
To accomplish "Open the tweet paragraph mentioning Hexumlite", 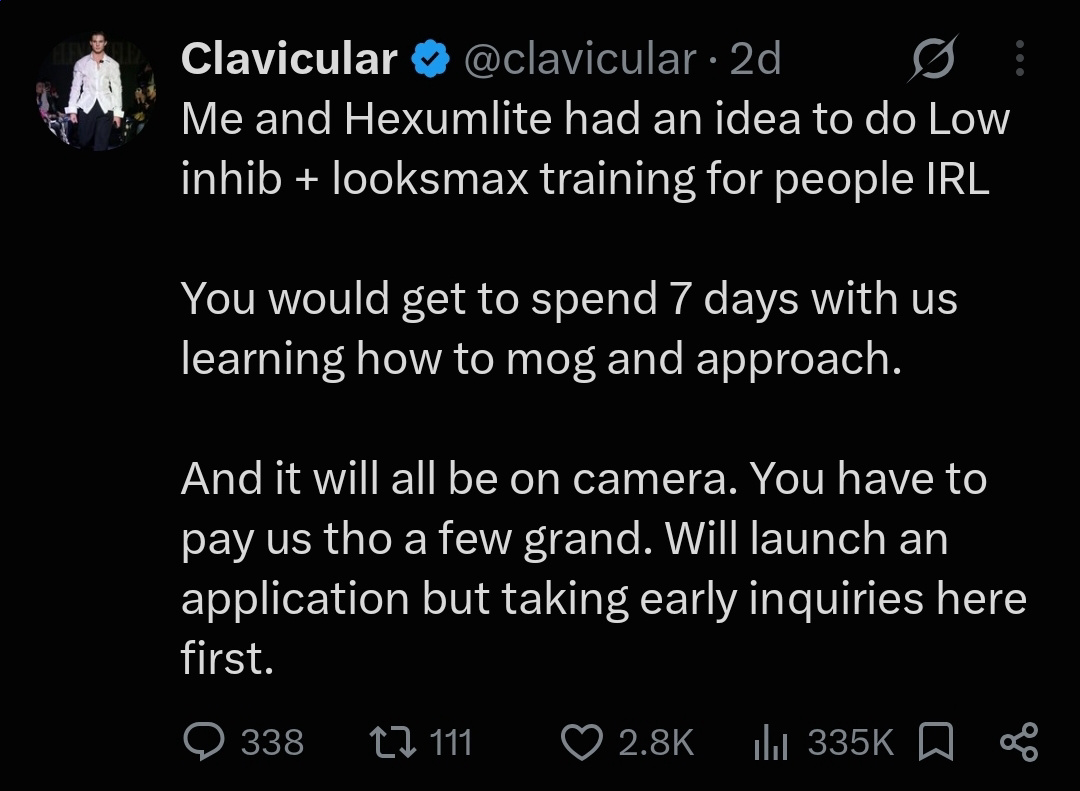I will tap(596, 149).
